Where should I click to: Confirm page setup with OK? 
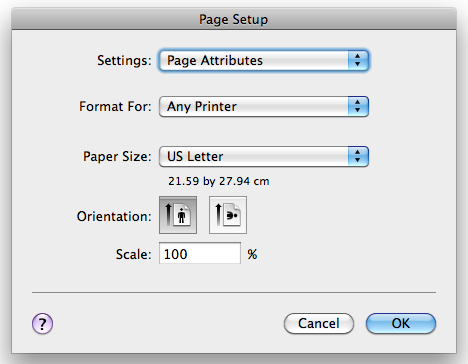(401, 323)
